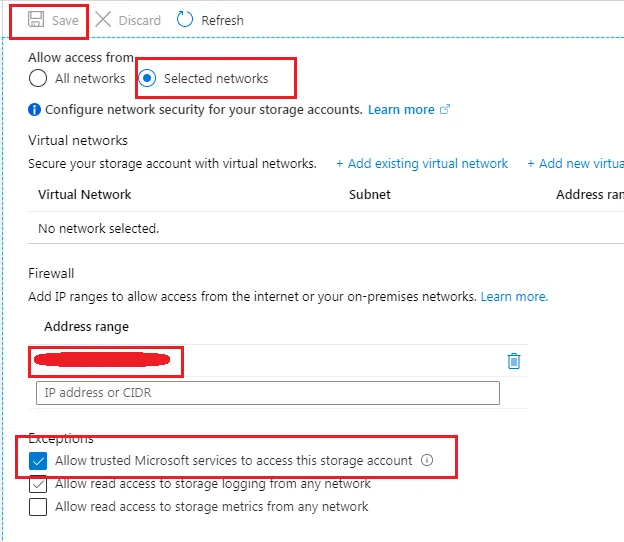The width and height of the screenshot is (624, 542).
Task: Open Firewall section's Learn more link
Action: click(x=514, y=296)
